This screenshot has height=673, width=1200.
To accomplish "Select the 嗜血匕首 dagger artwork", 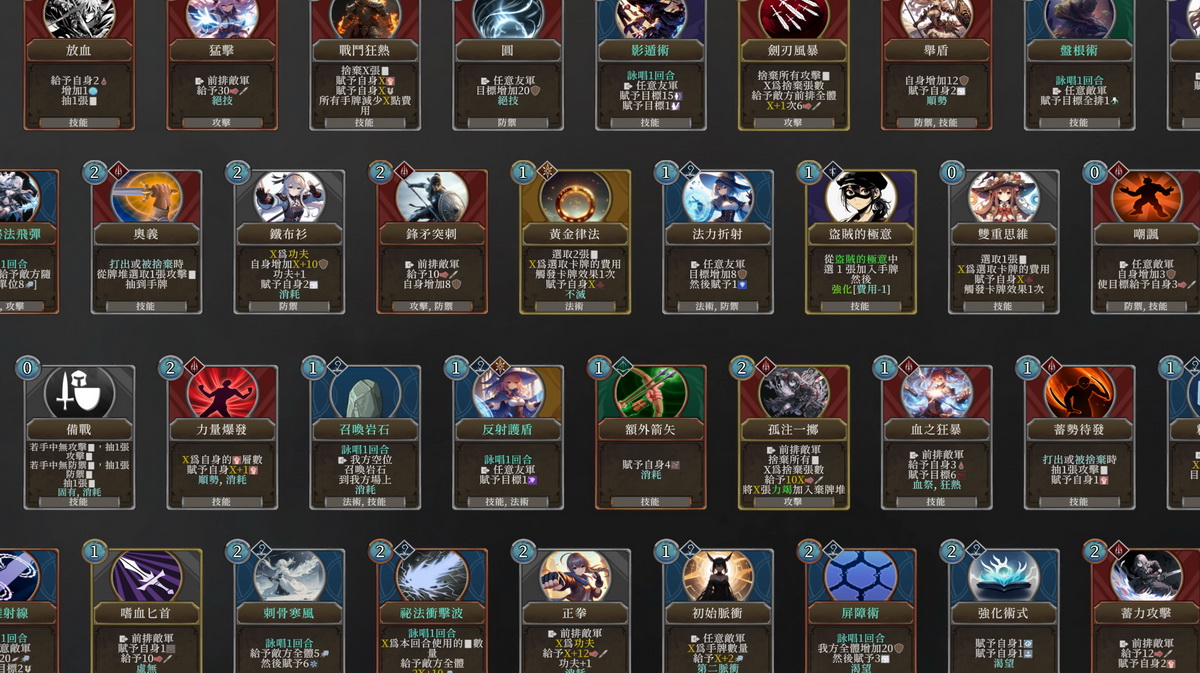I will (146, 576).
